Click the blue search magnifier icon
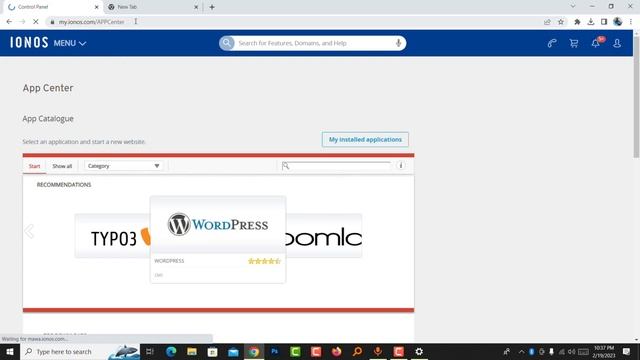 227,43
